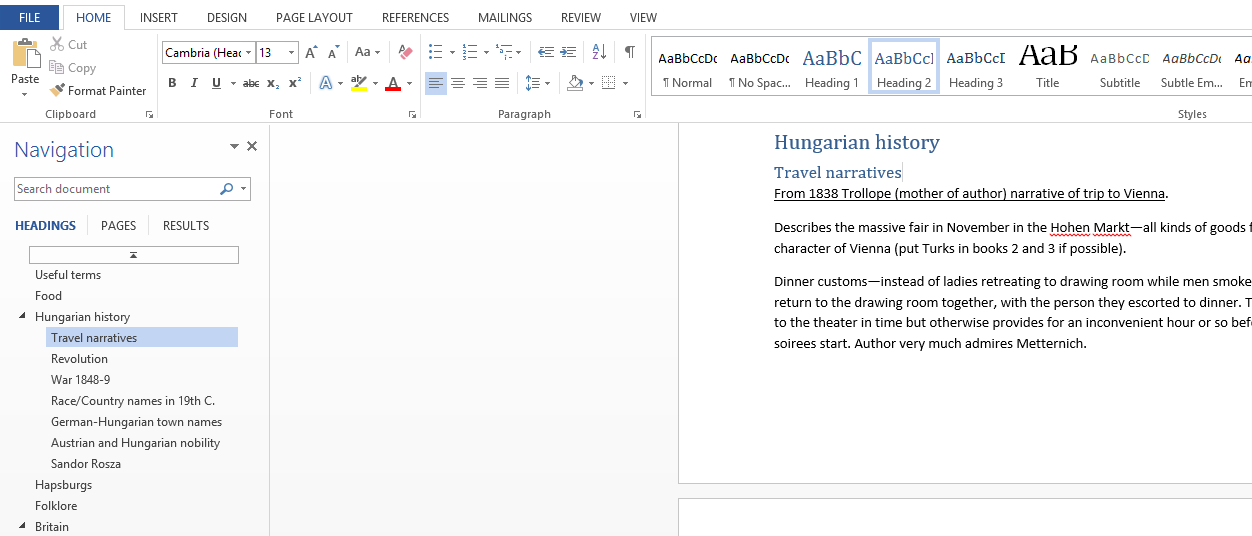Apply strikethrough to the text
The height and width of the screenshot is (536, 1252).
(x=251, y=83)
